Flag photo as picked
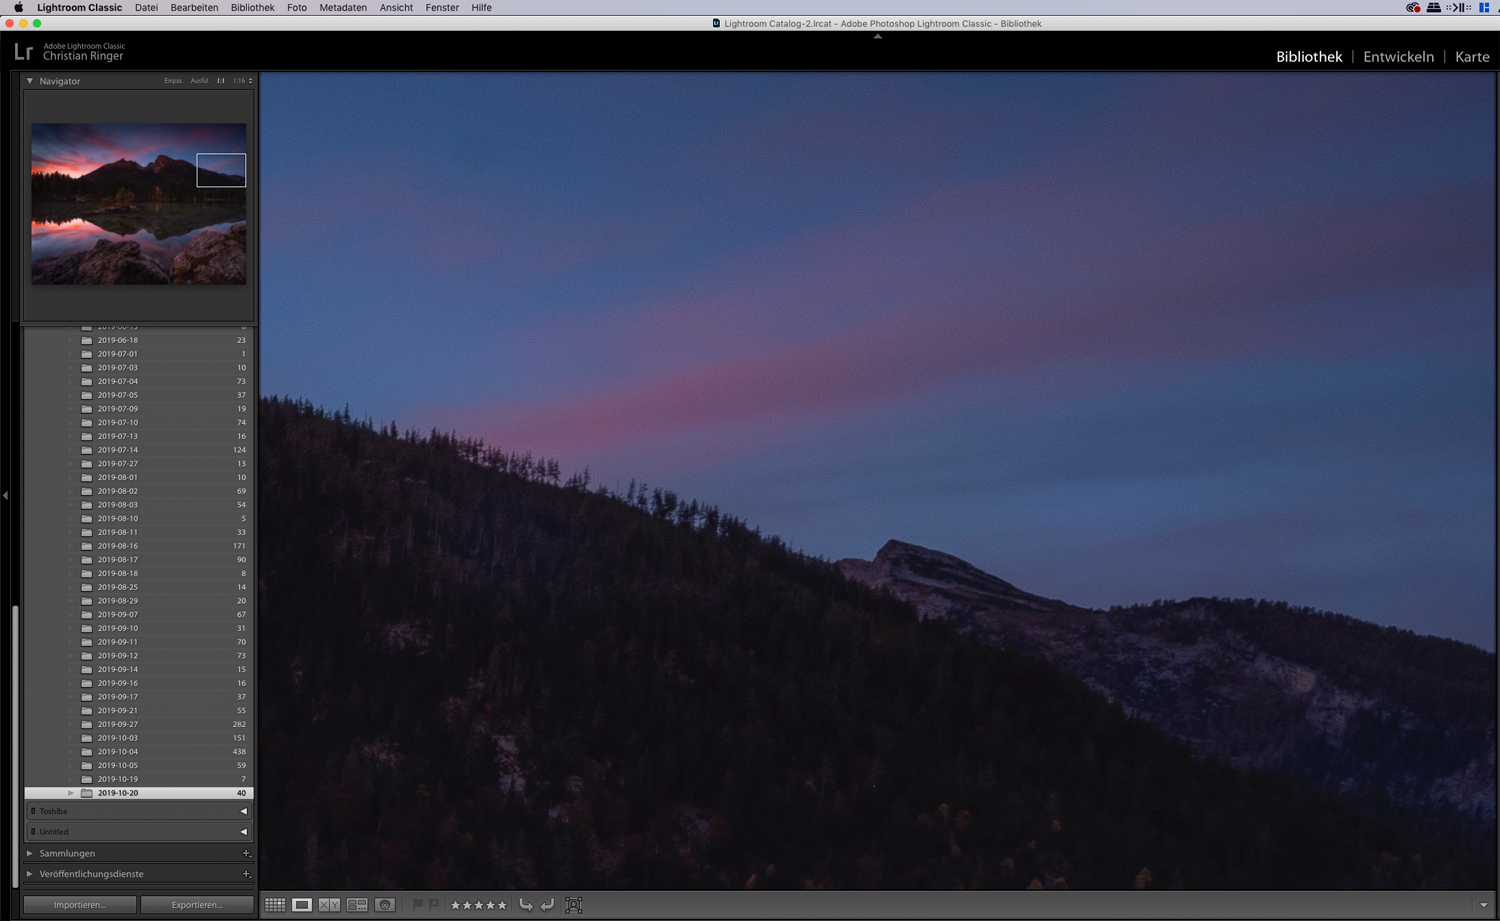This screenshot has width=1500, height=921. (418, 905)
